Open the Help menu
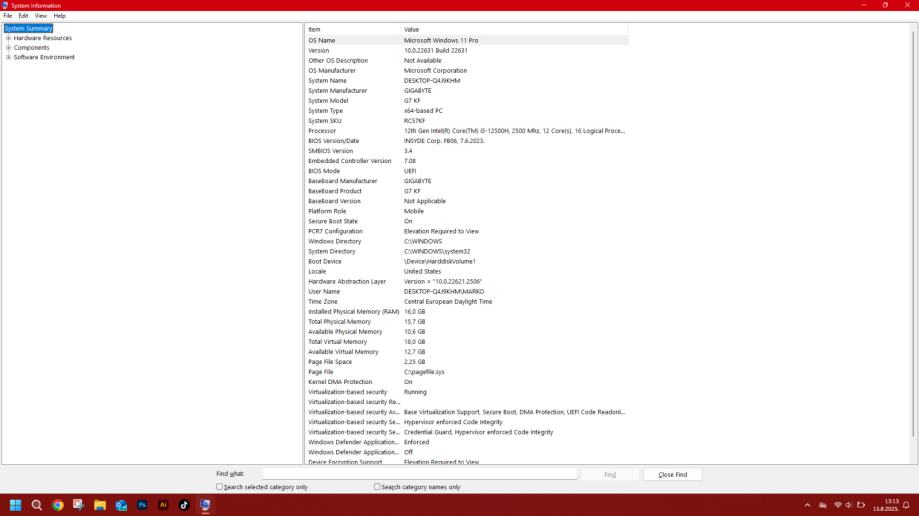 coord(59,16)
